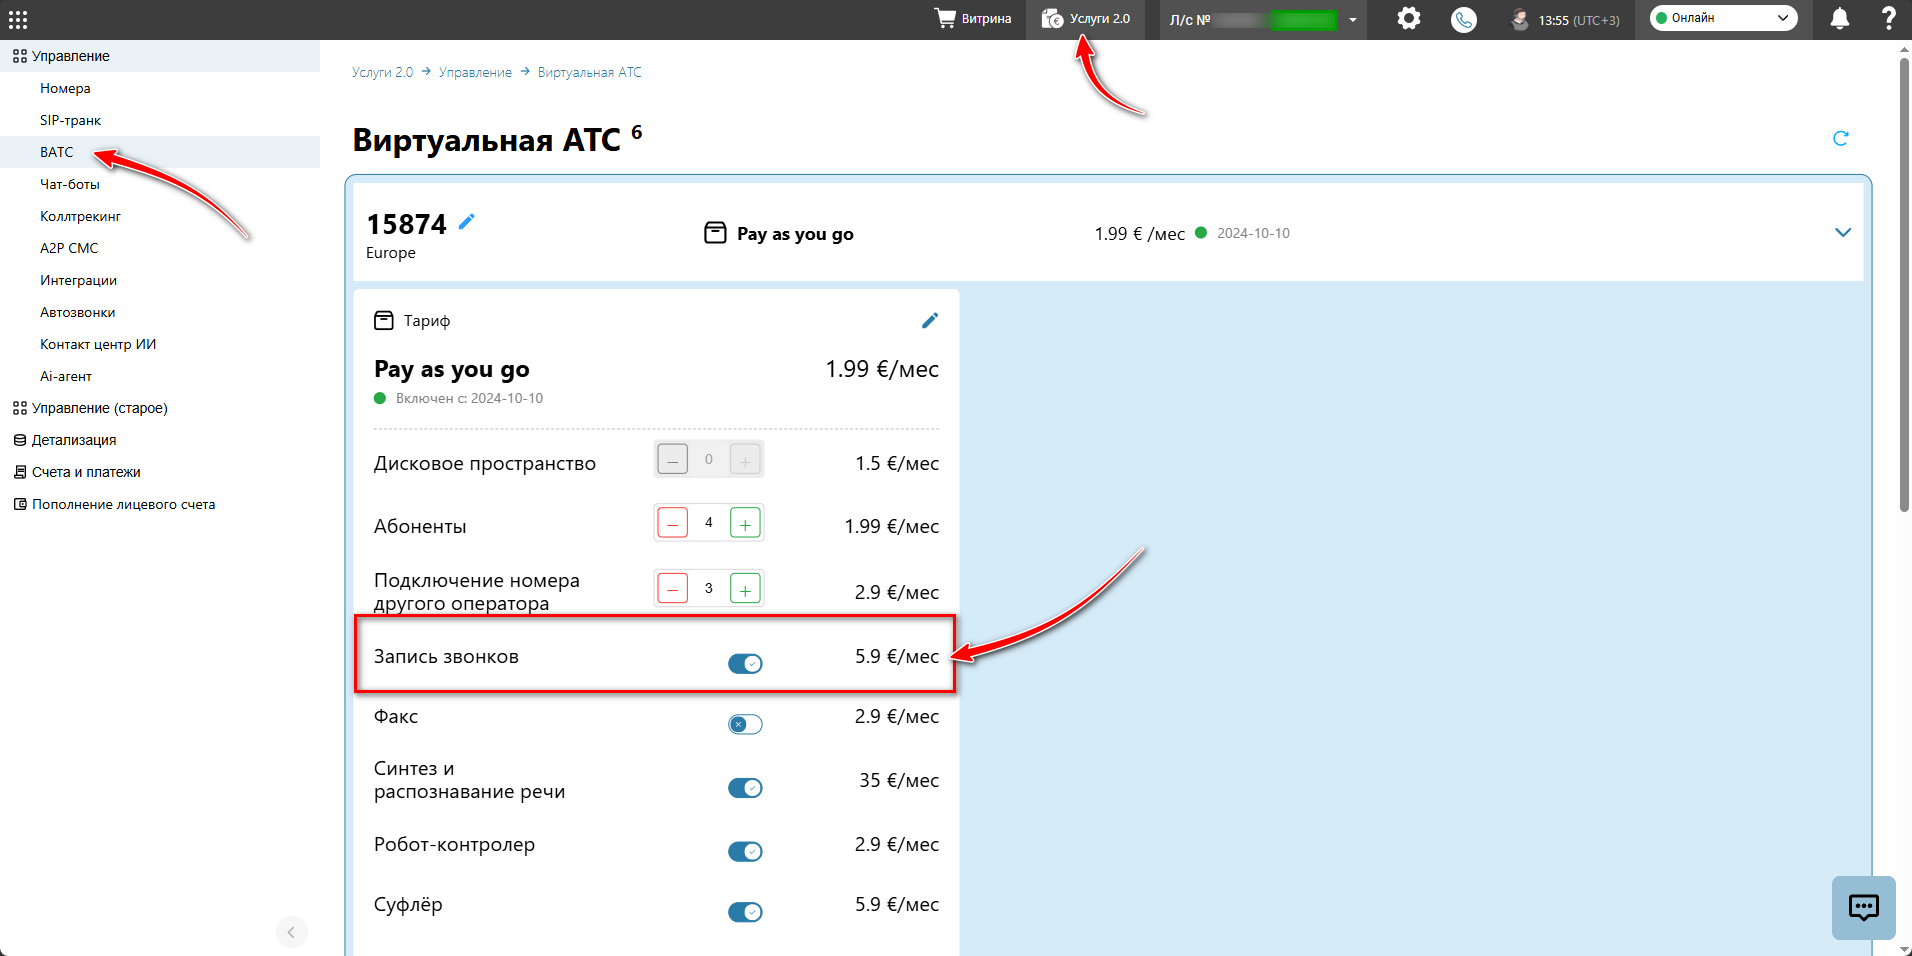Disable the Запись звонков toggle
The width and height of the screenshot is (1912, 956).
coord(745,664)
